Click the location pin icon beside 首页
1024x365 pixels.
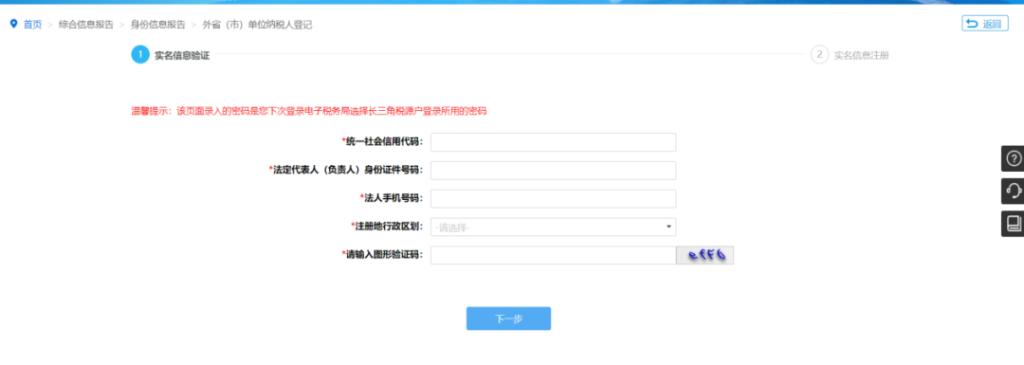(13, 24)
